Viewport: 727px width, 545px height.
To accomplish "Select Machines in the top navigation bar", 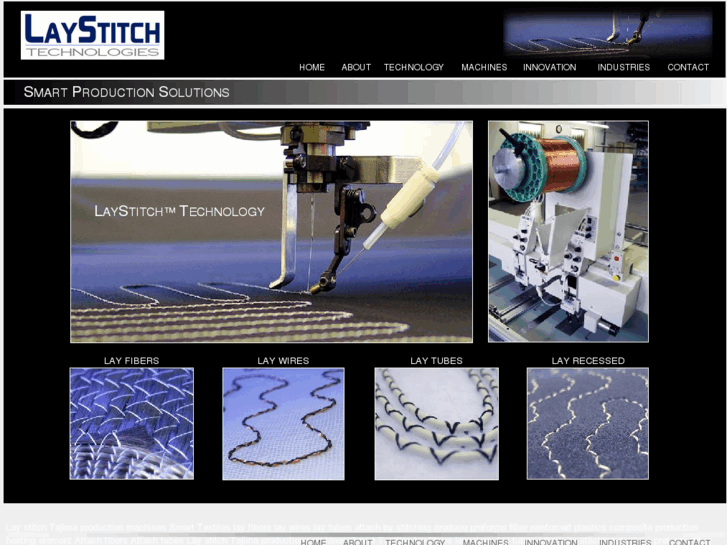I will pyautogui.click(x=484, y=67).
